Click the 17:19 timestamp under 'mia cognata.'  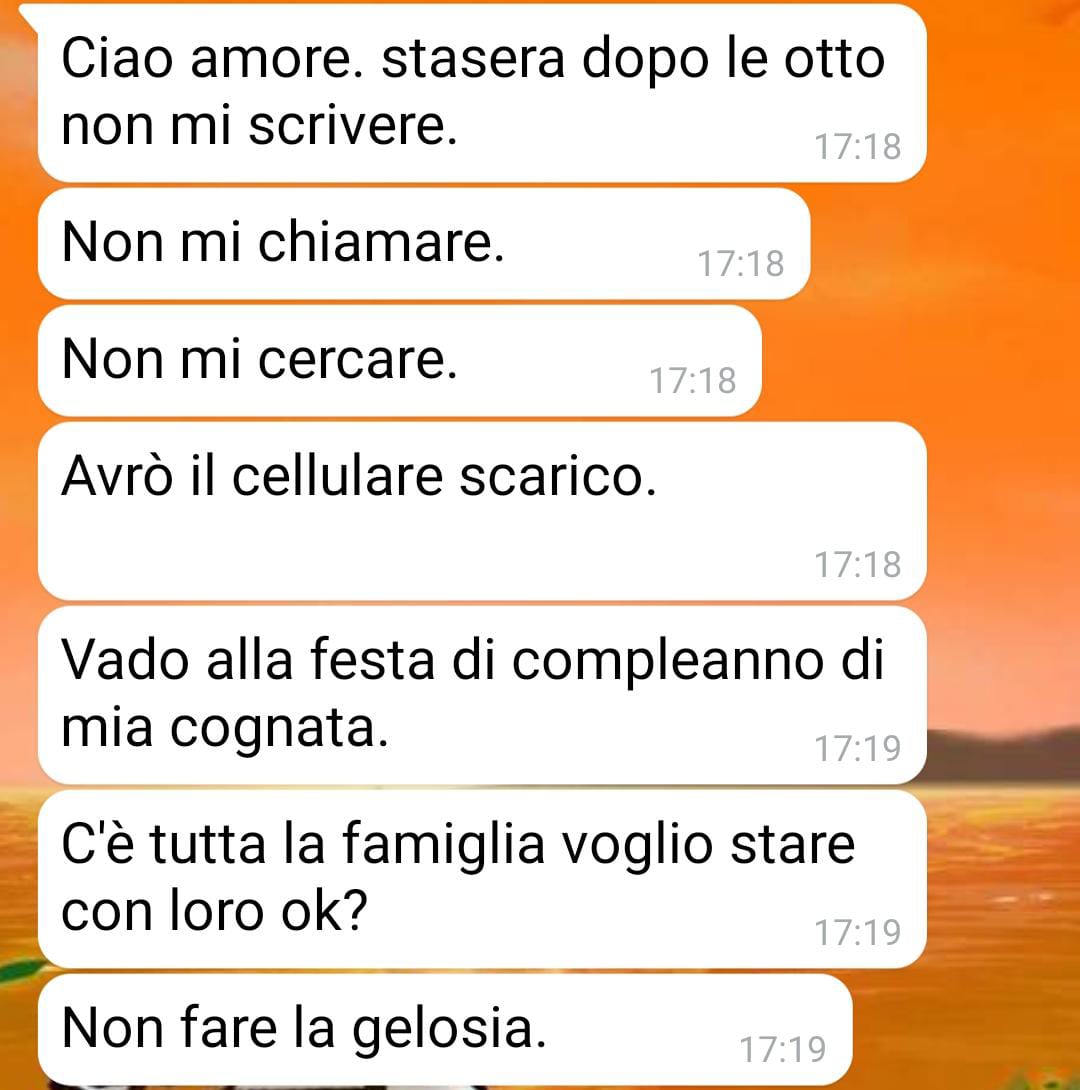858,749
